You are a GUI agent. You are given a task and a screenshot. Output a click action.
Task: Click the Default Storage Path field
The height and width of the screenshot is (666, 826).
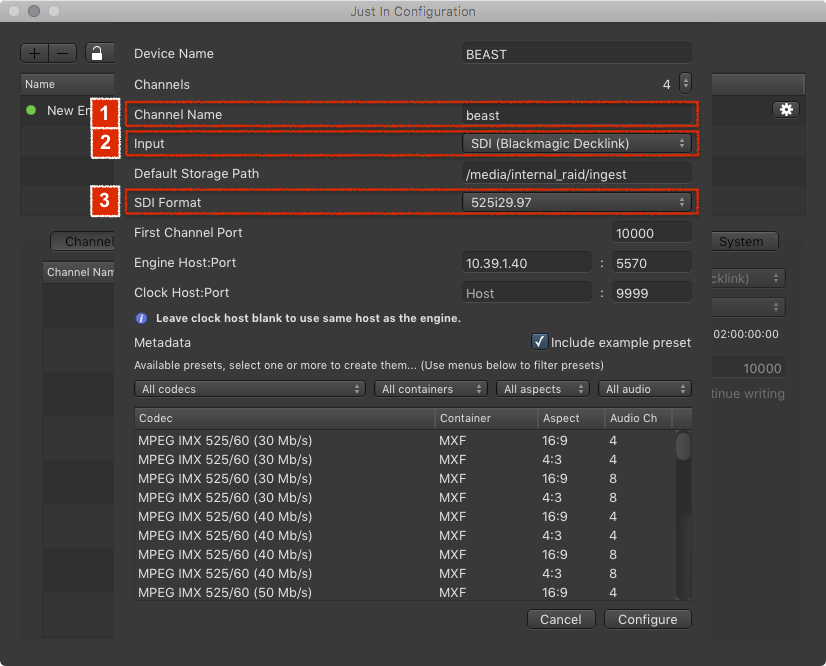click(x=576, y=174)
